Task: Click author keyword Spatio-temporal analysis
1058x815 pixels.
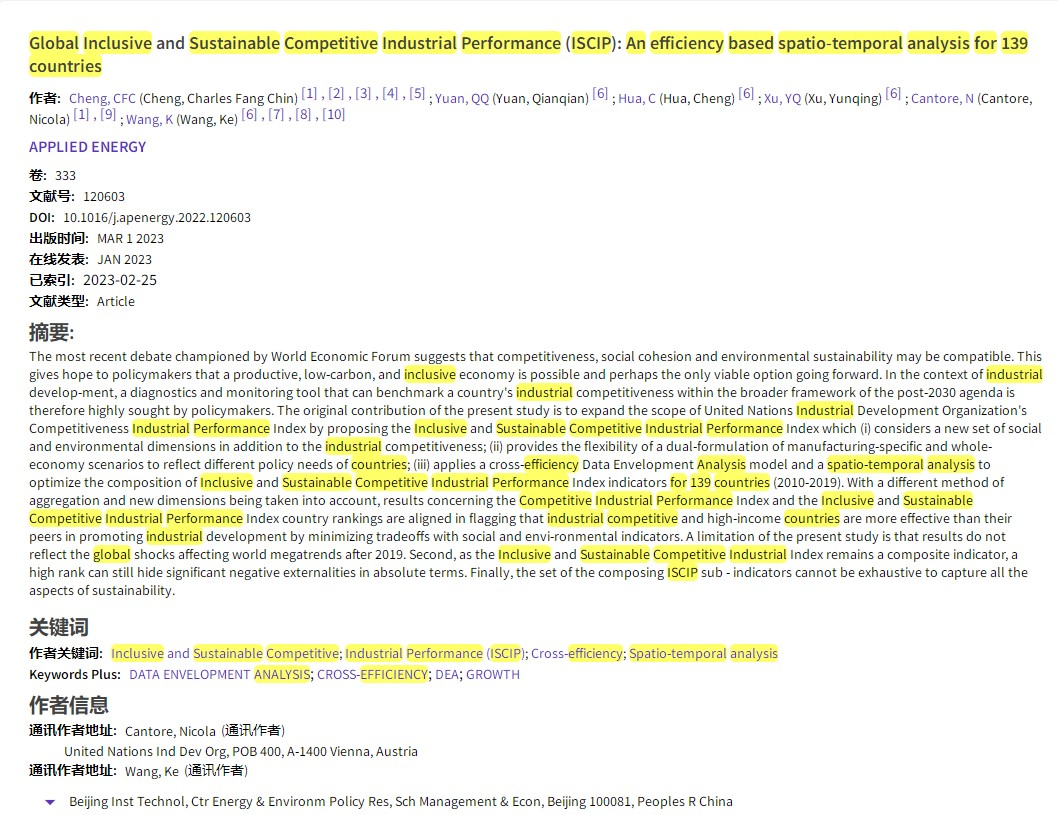Action: tap(703, 654)
